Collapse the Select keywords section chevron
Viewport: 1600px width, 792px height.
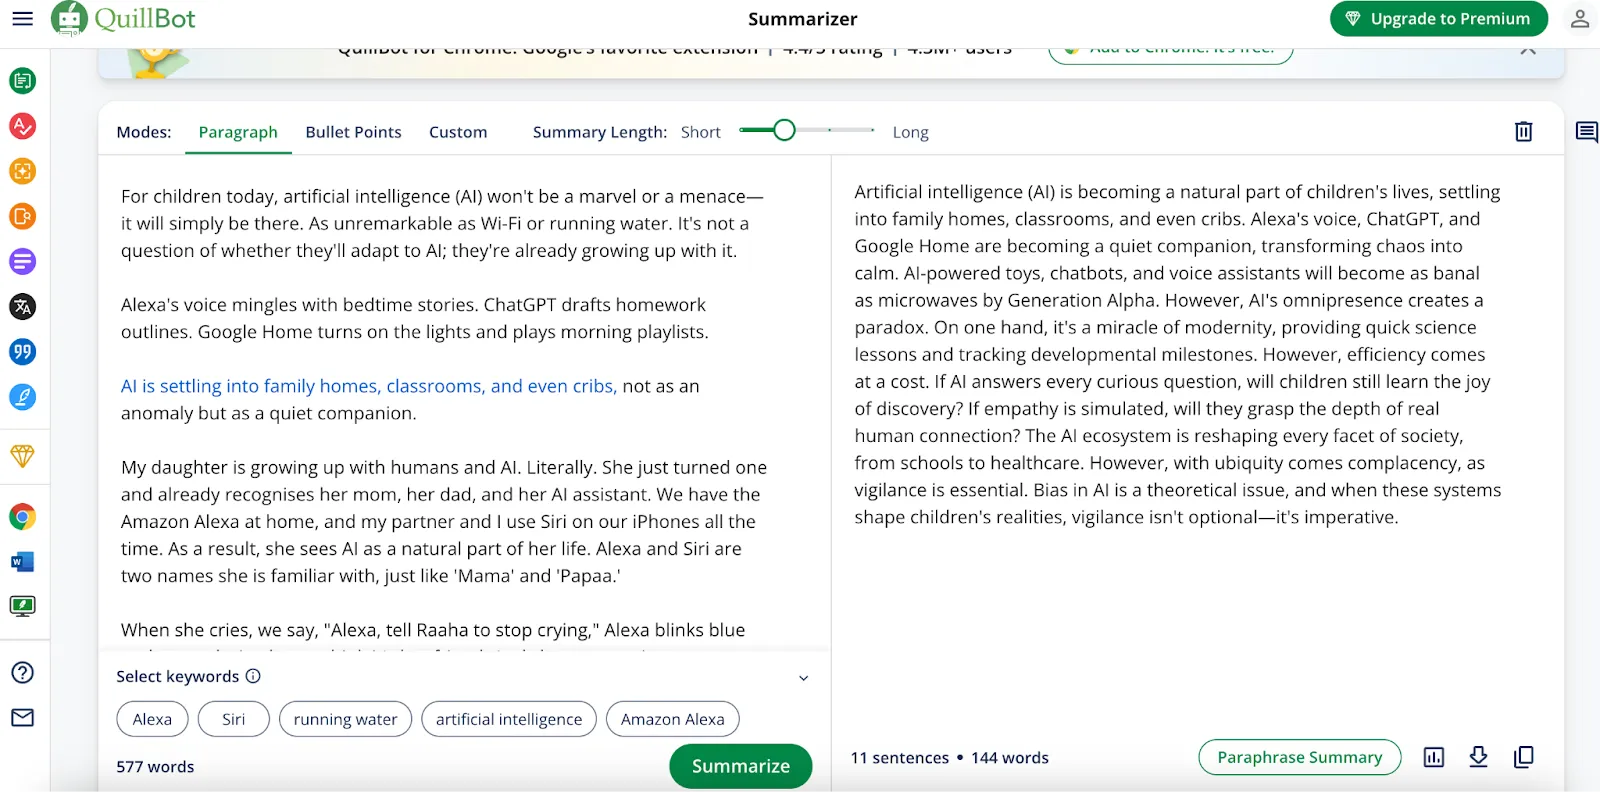click(x=803, y=678)
